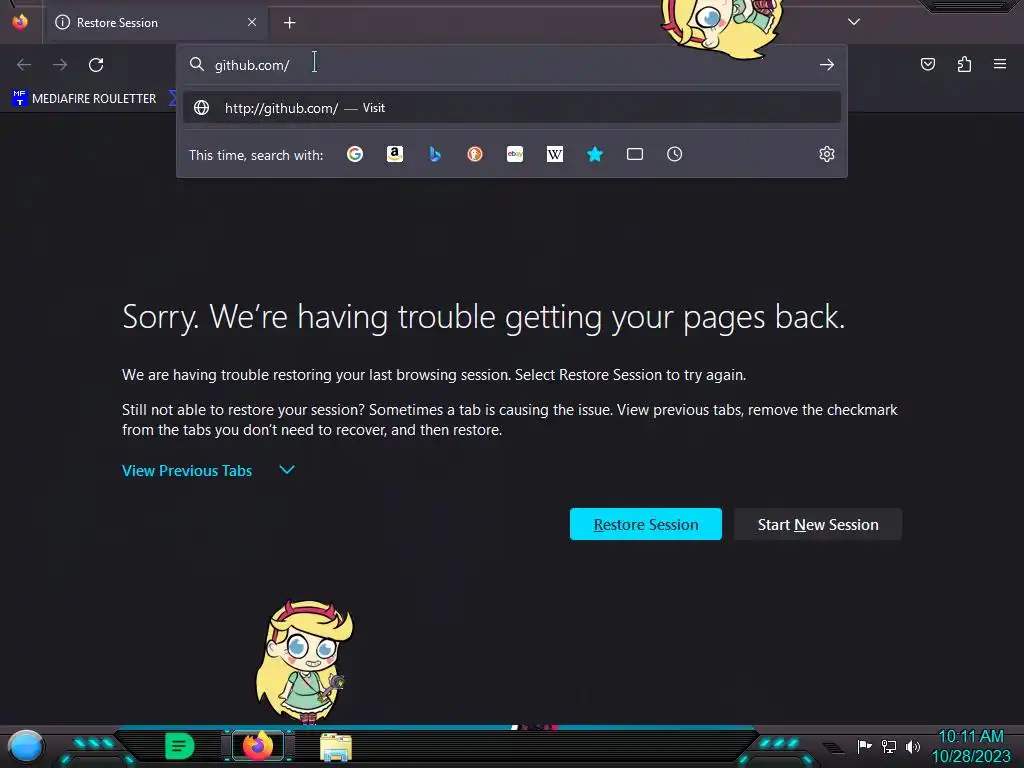Viewport: 1024px width, 768px height.
Task: Open the Extensions puzzle icon
Action: (x=964, y=64)
